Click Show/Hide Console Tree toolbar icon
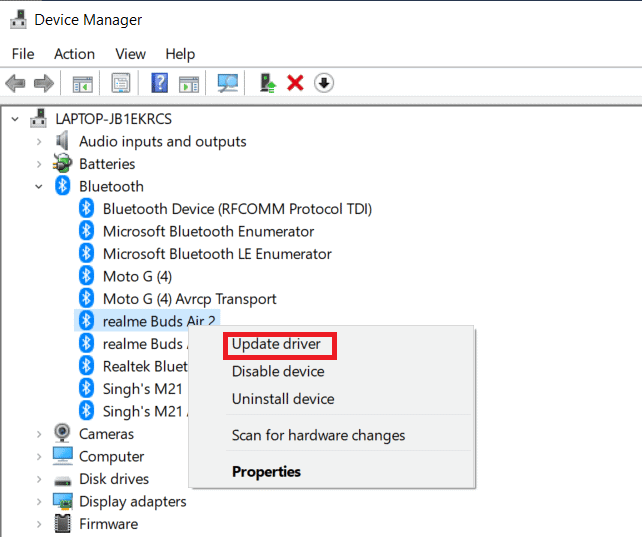This screenshot has height=537, width=642. pyautogui.click(x=83, y=84)
